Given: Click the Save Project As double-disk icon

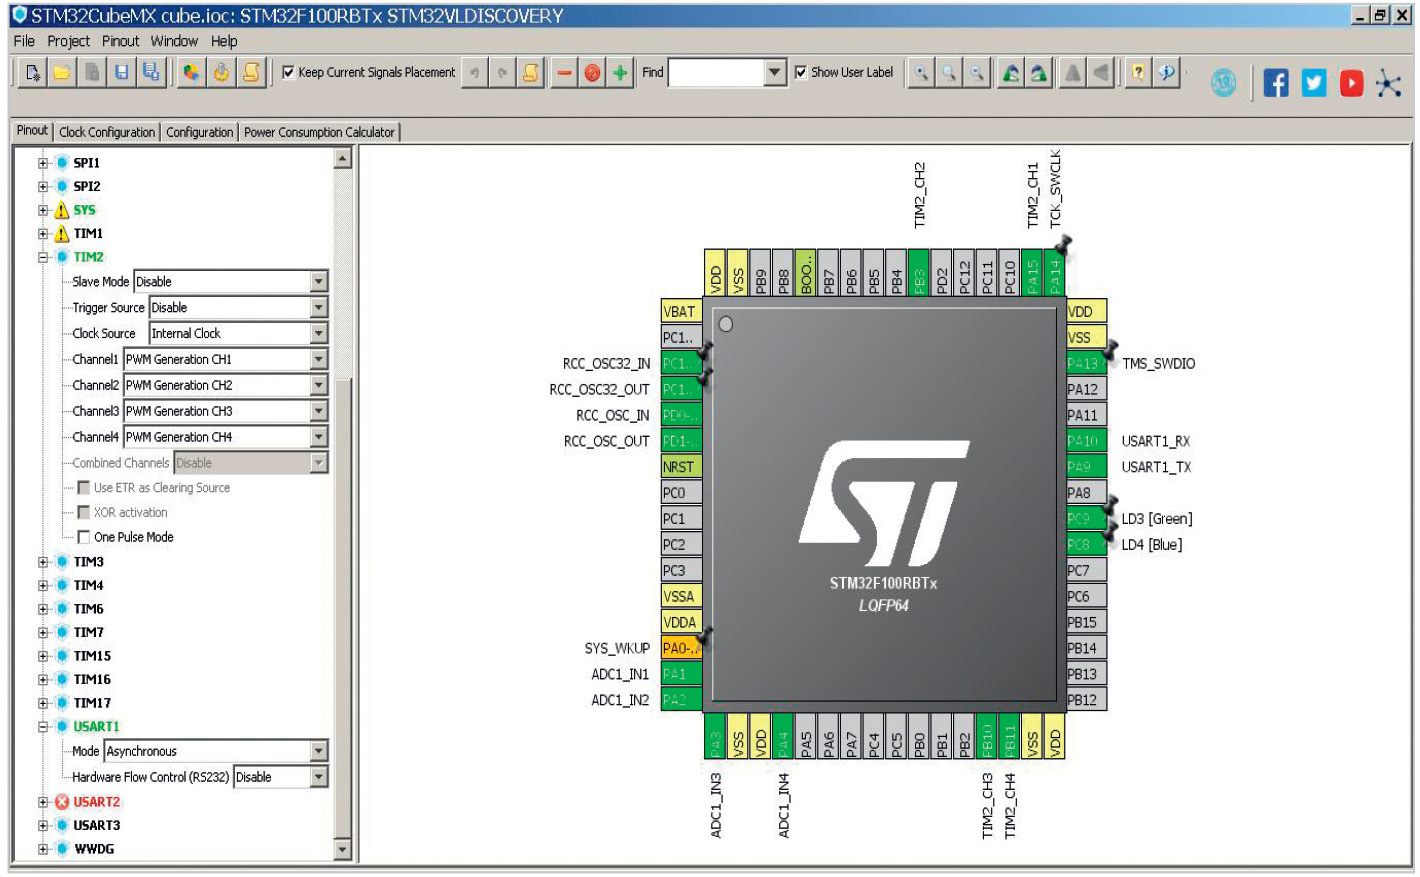Looking at the screenshot, I should click(151, 73).
